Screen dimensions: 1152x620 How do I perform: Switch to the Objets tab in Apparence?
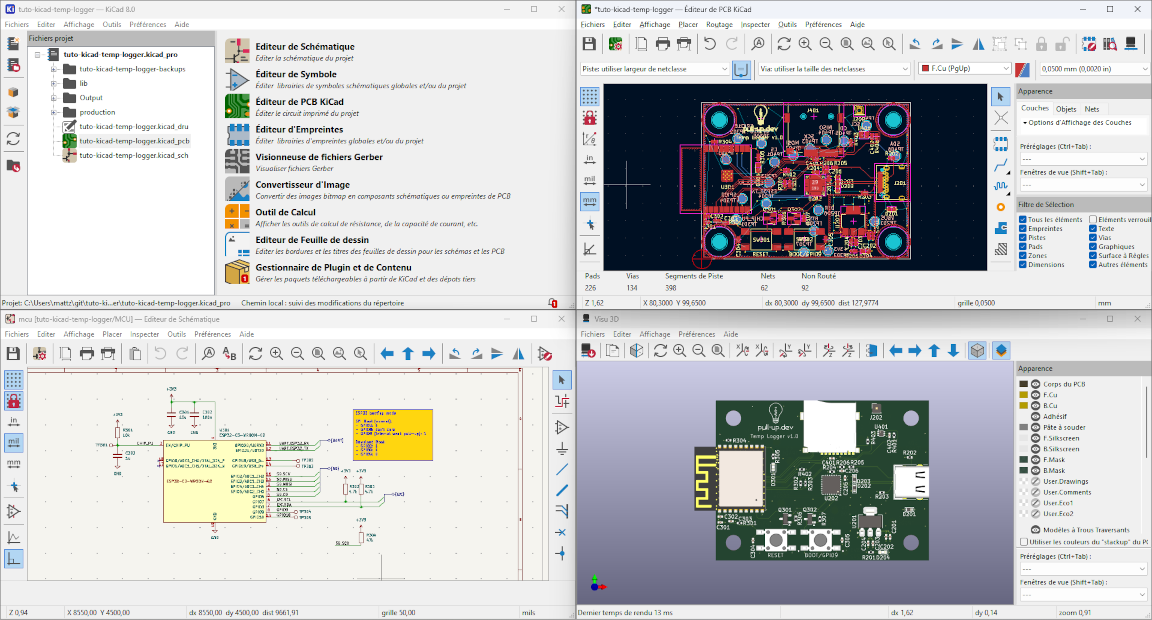[1067, 109]
